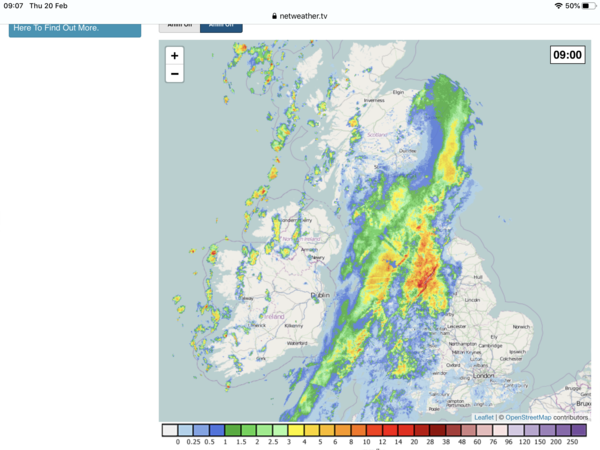Open the 'Here To Find Out More.' banner
600x450 pixels.
coord(75,29)
